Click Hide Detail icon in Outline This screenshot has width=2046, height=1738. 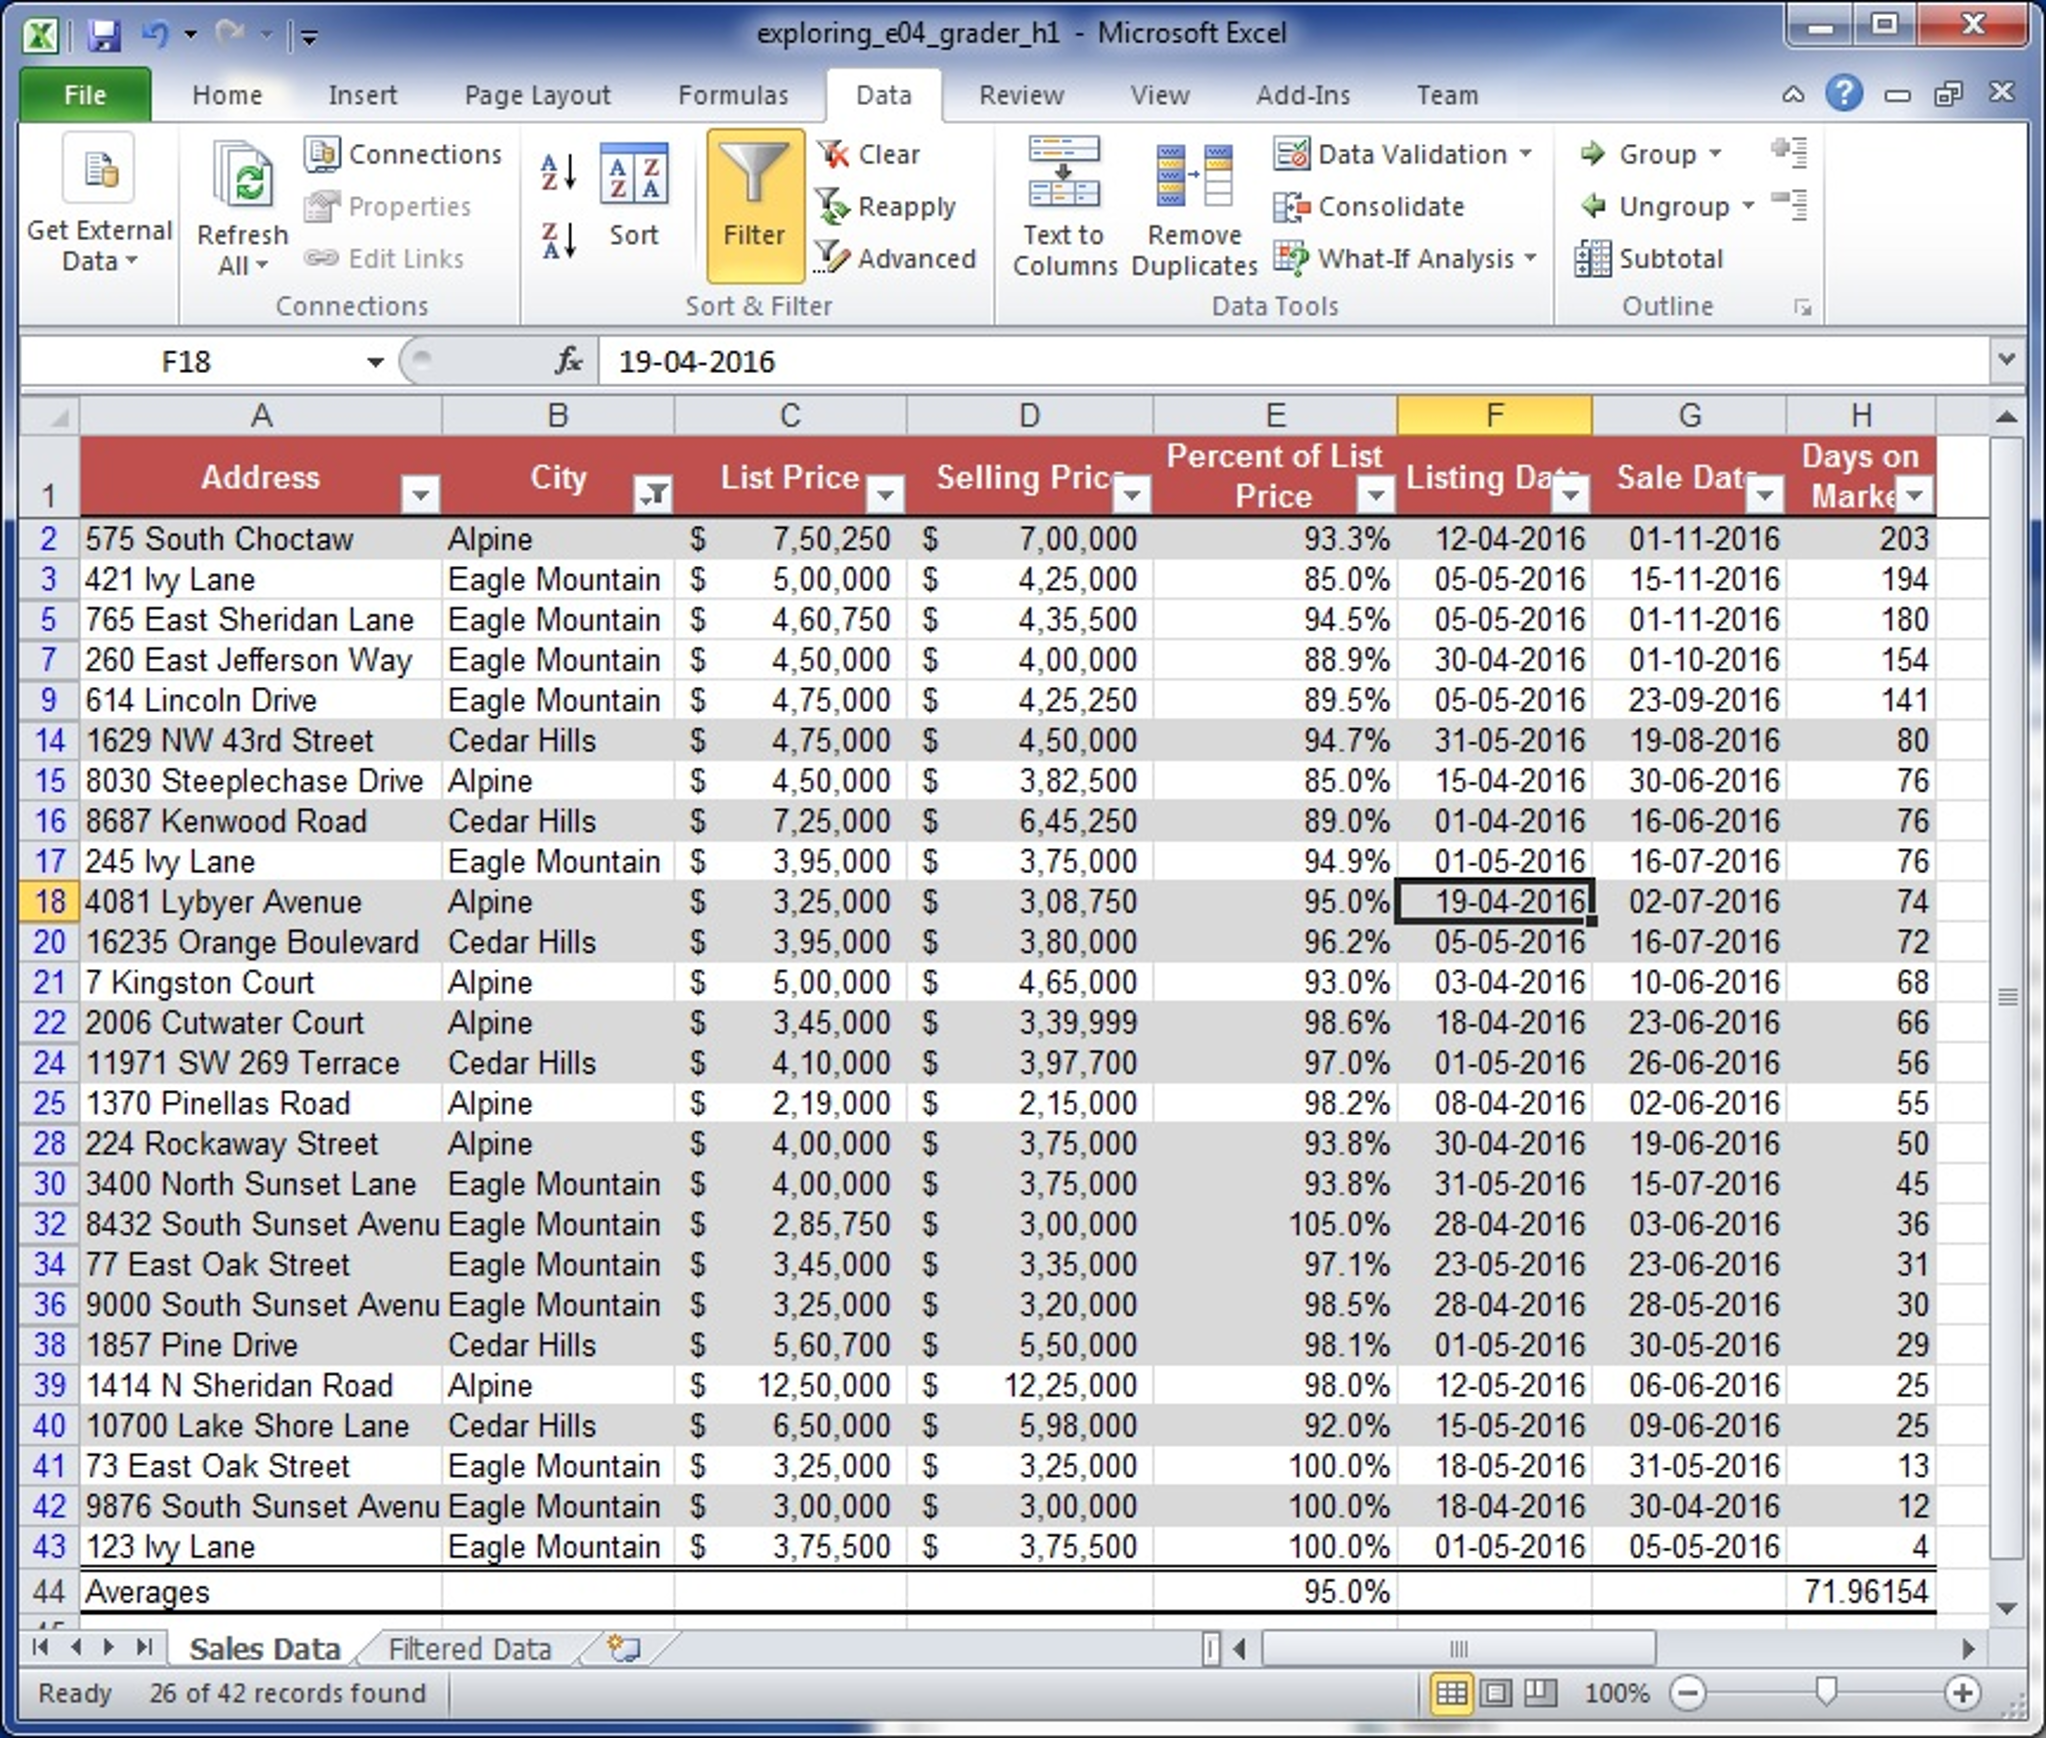pyautogui.click(x=1789, y=204)
